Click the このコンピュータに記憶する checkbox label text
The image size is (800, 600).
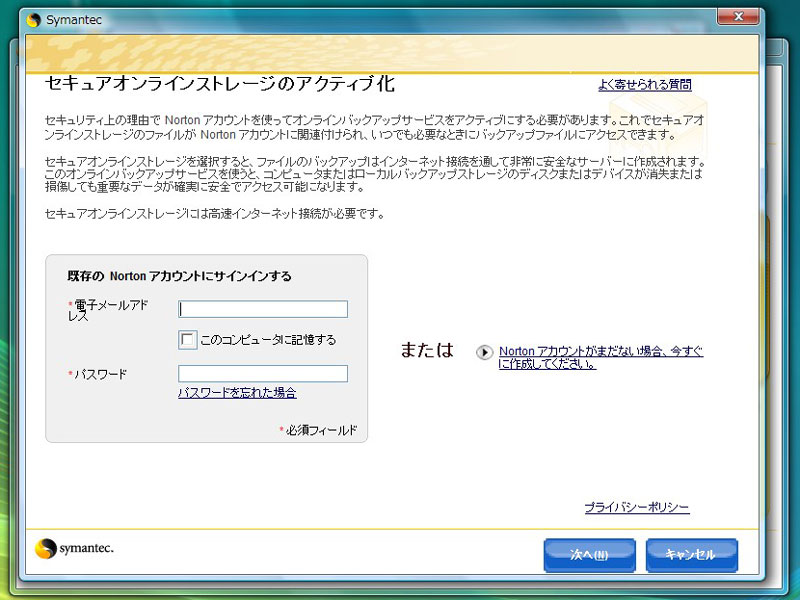(x=268, y=340)
